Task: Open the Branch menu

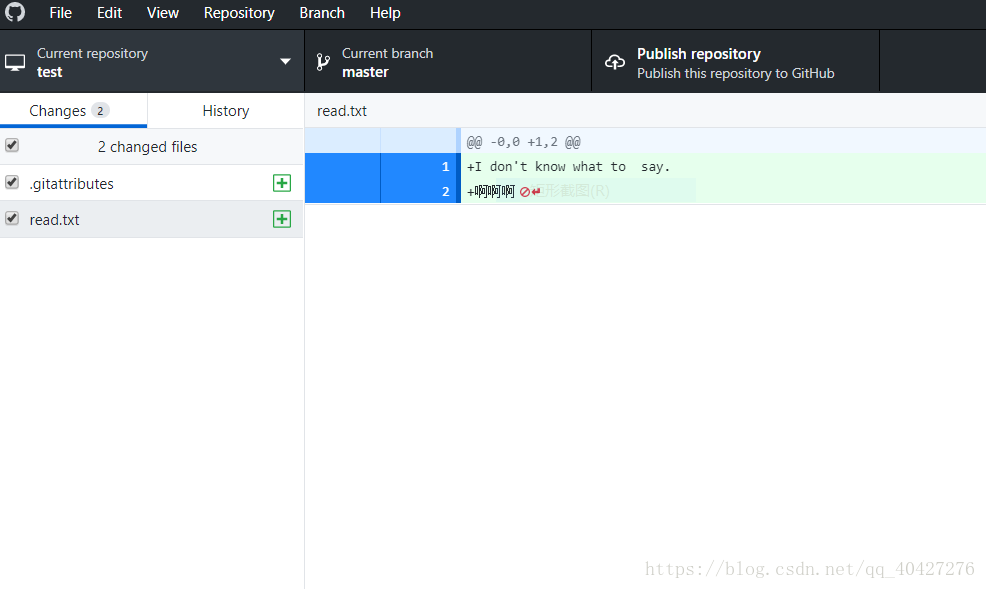Action: pos(322,13)
